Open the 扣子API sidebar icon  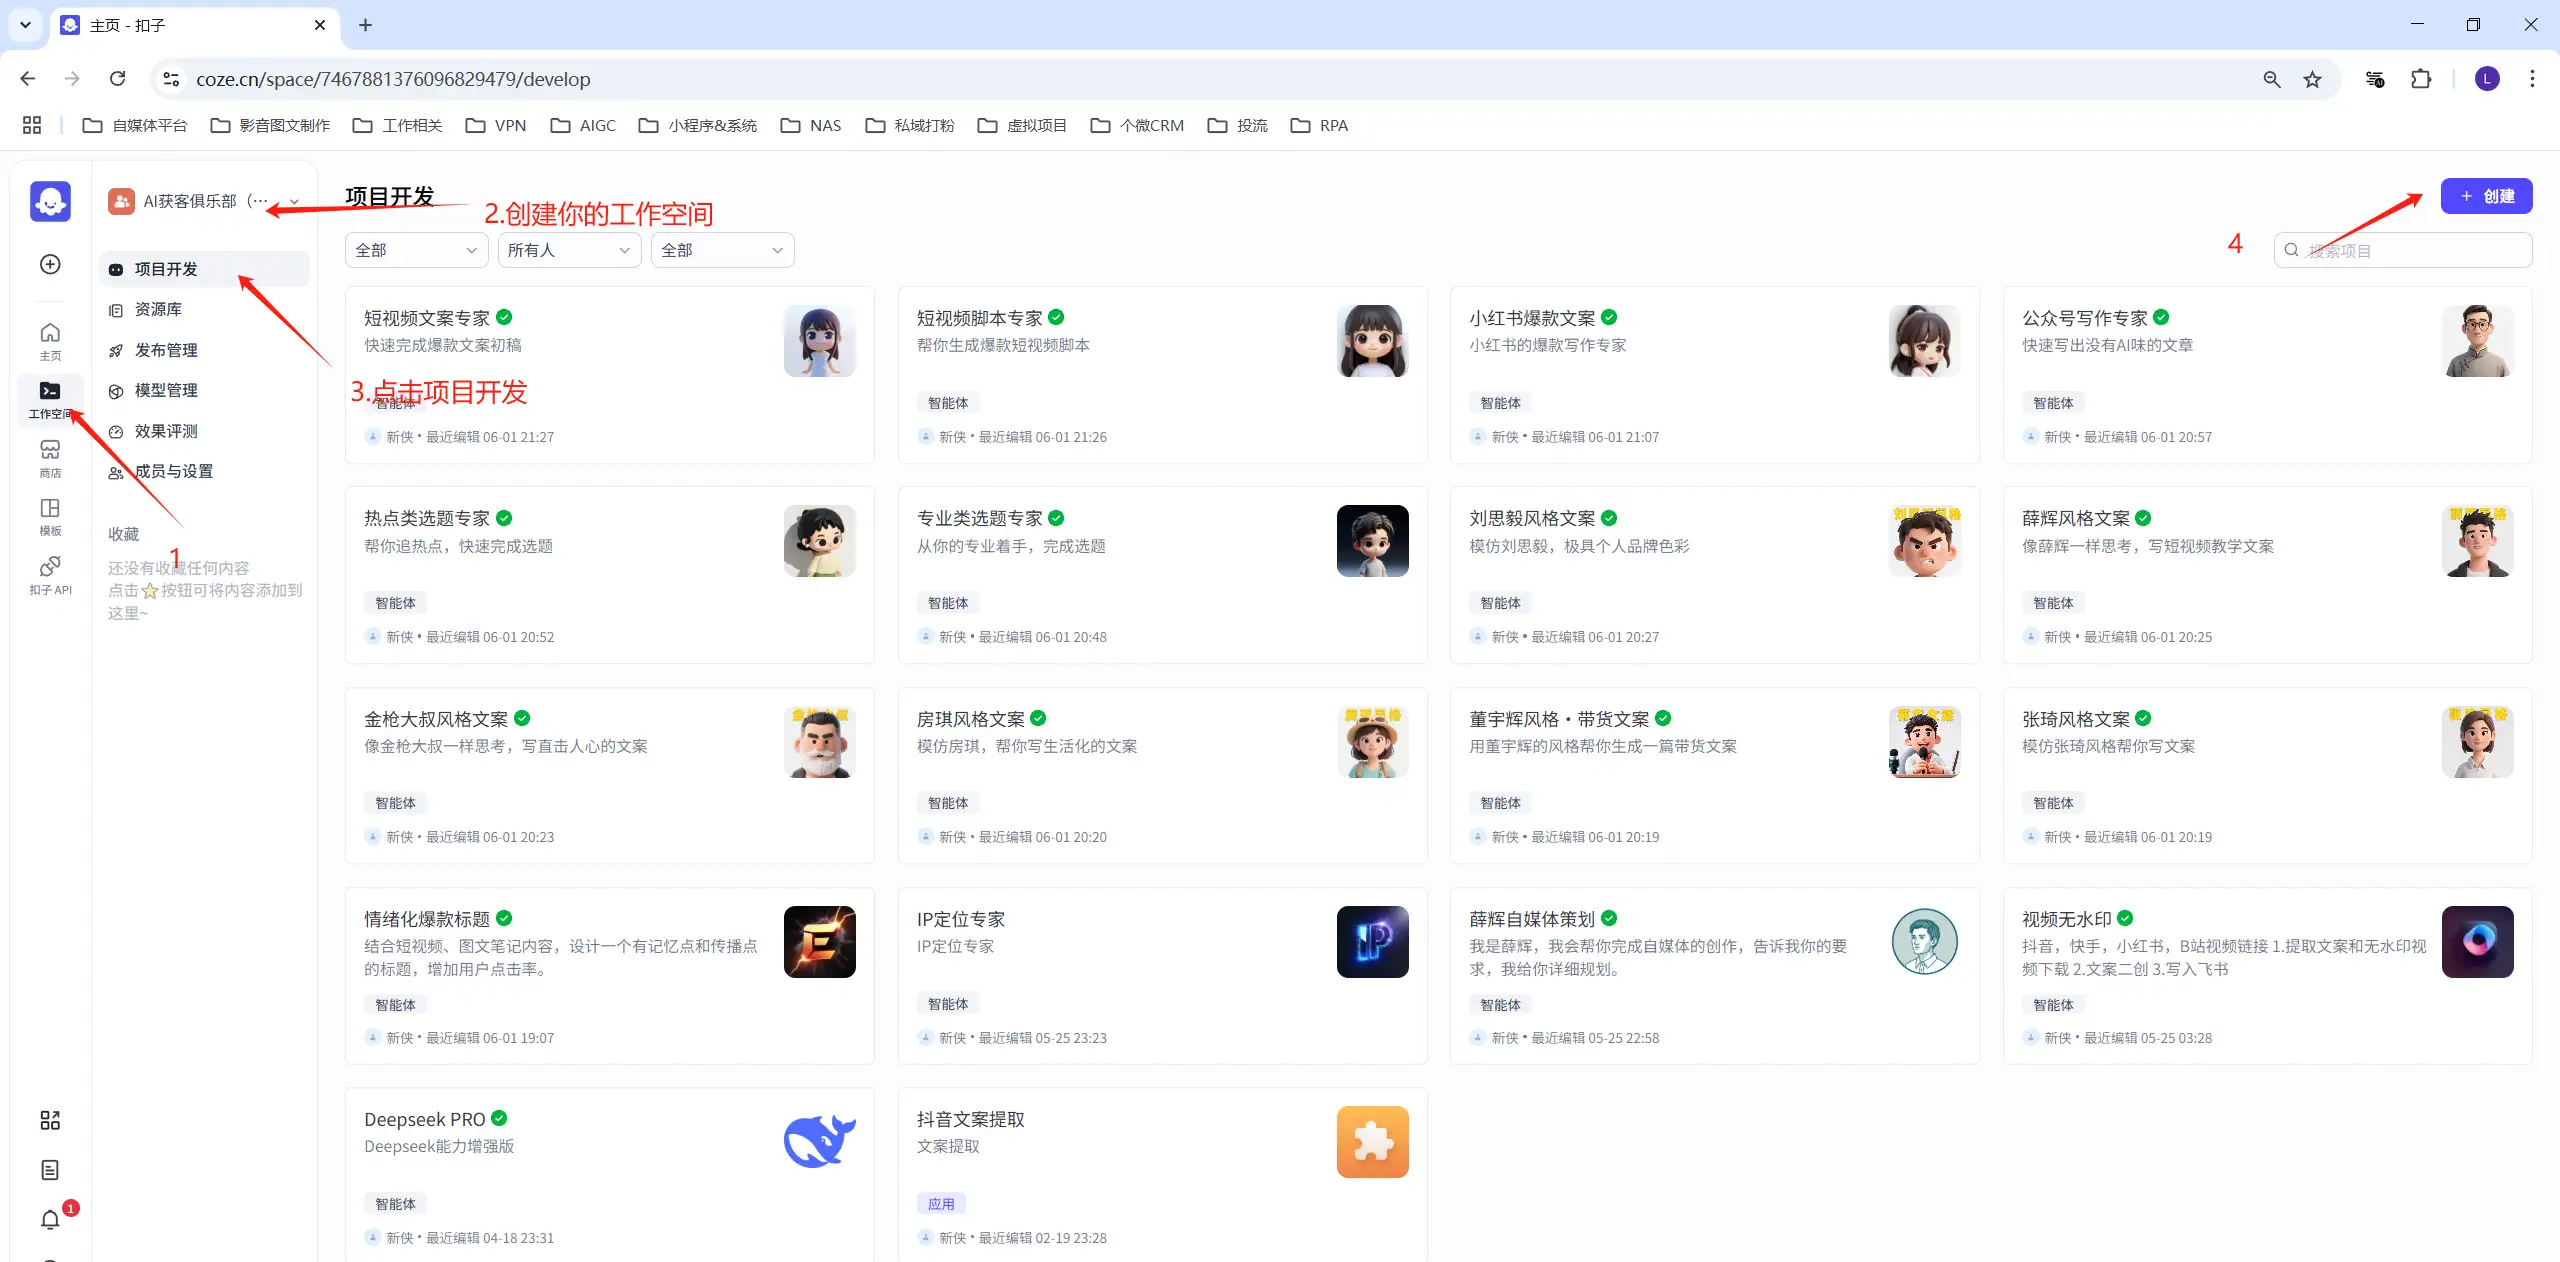(50, 574)
